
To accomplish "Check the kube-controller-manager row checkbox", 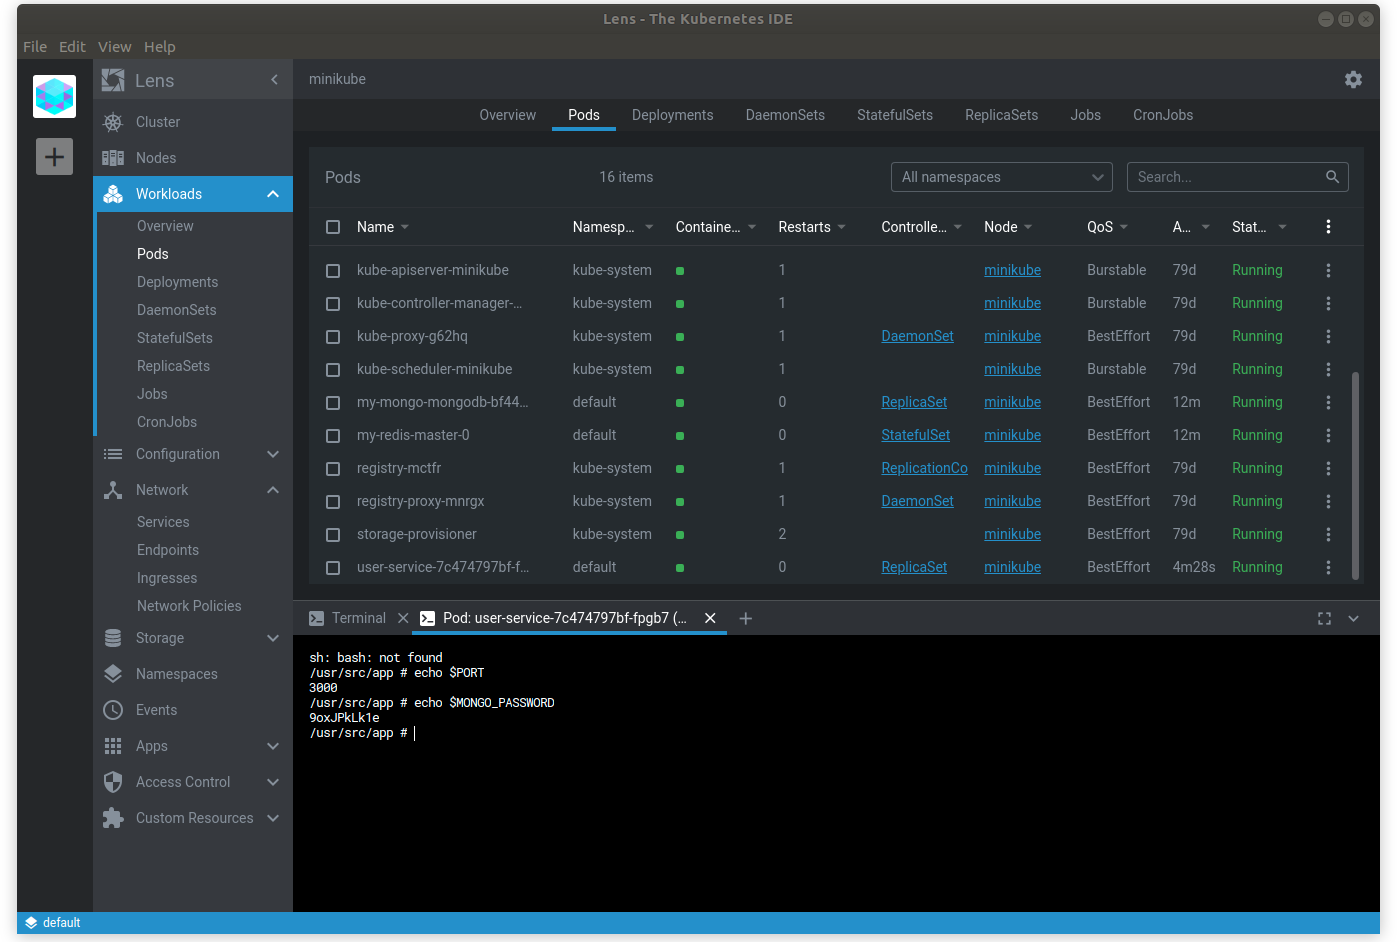I will click(333, 303).
